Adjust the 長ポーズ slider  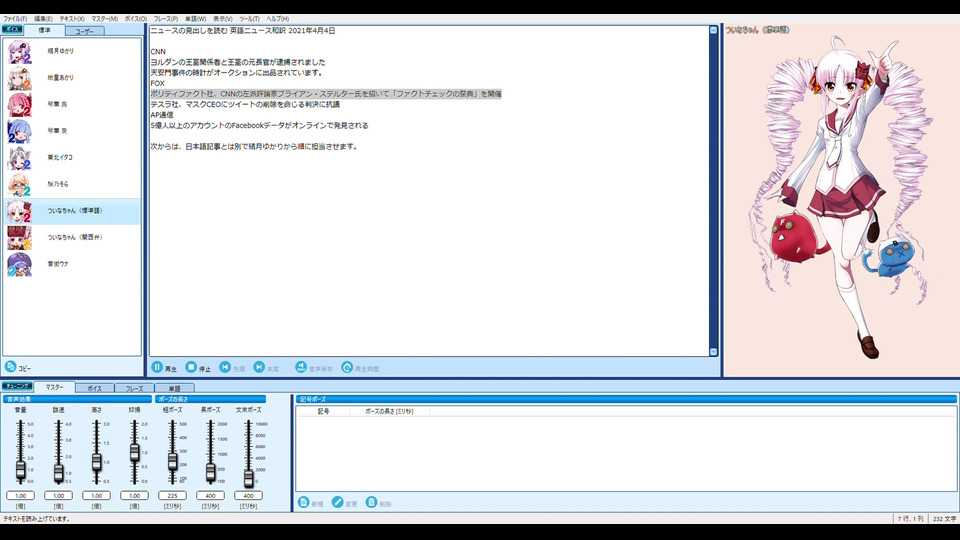point(210,471)
